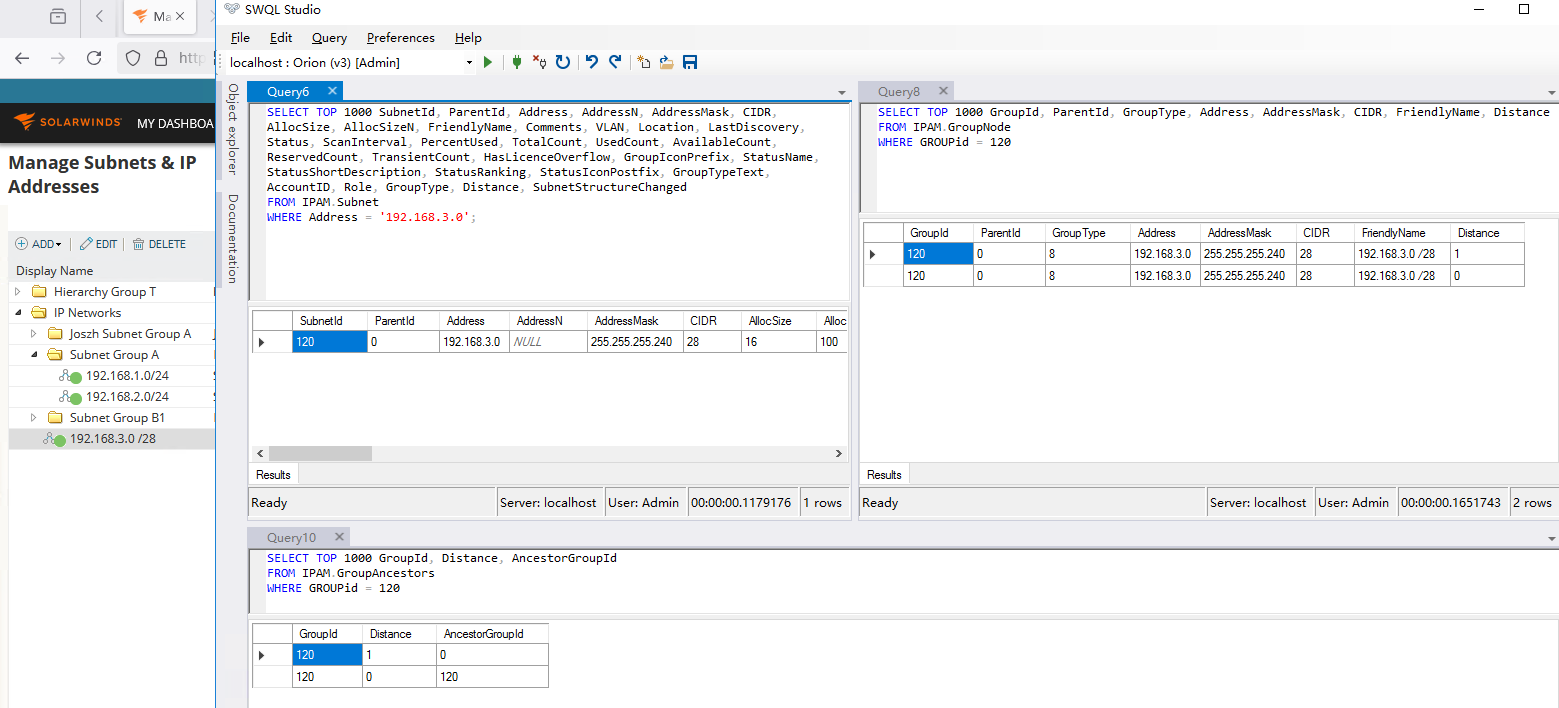Click the open file folder icon
Screen dimensions: 1559x708
[666, 62]
